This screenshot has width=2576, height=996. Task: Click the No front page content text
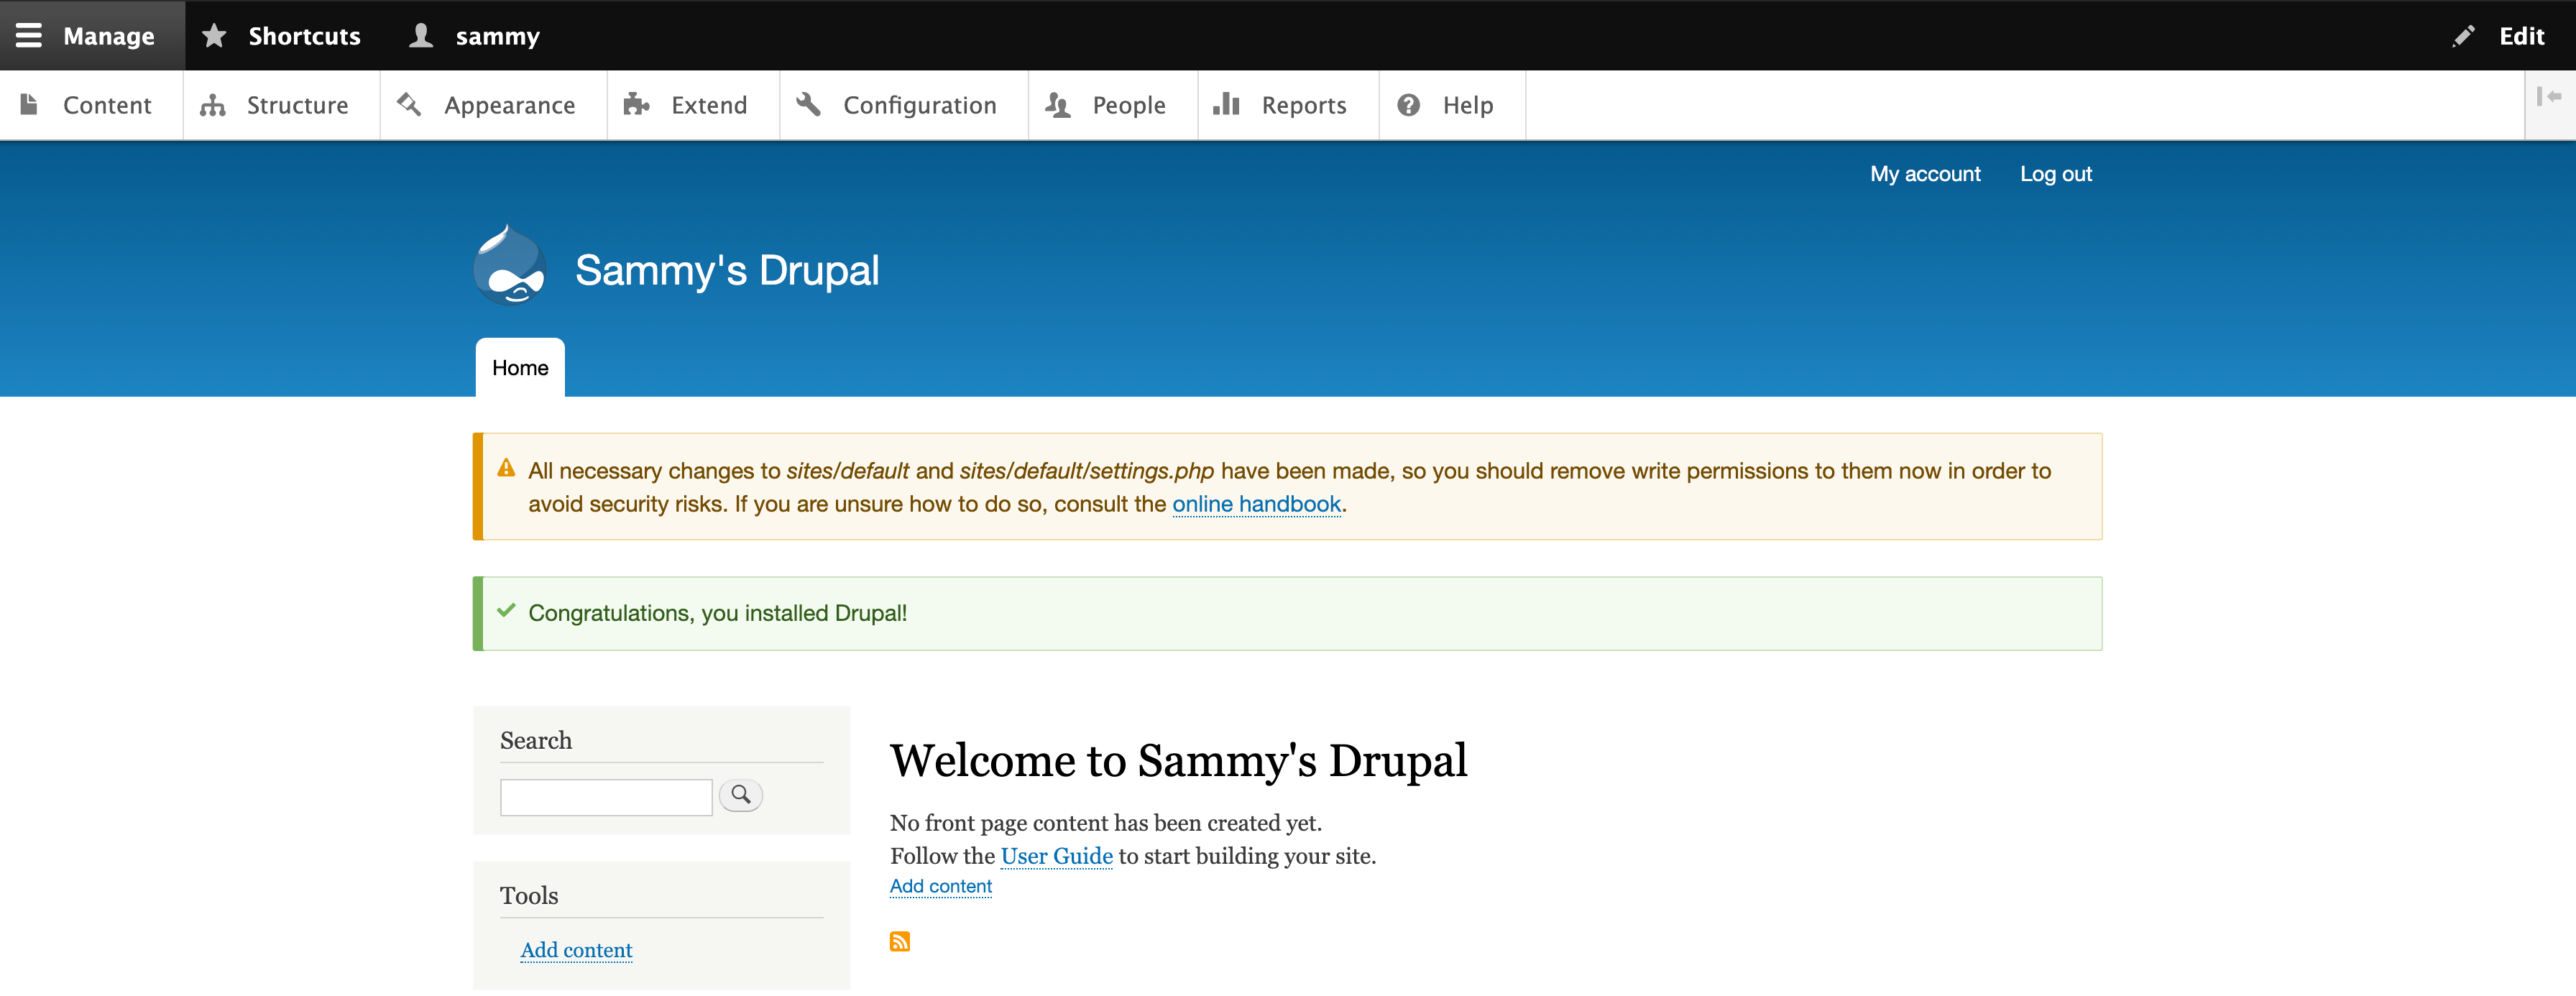[x=1105, y=823]
